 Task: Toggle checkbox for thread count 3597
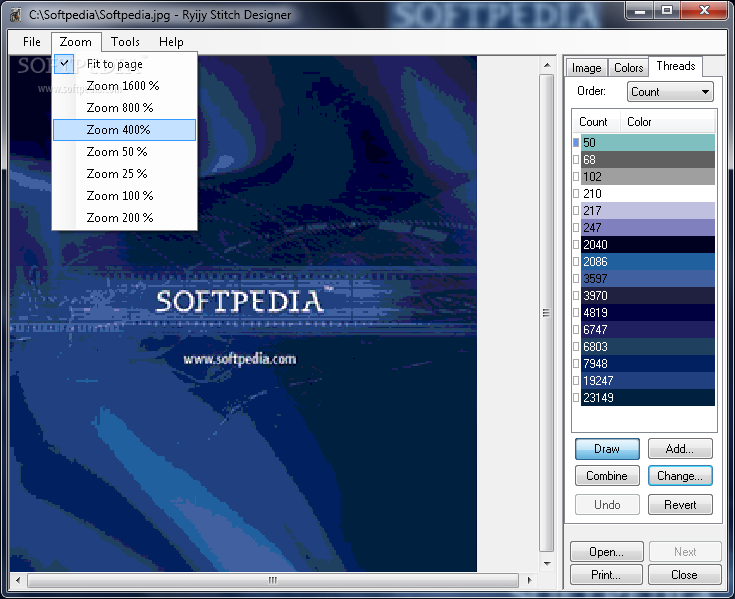coord(576,278)
